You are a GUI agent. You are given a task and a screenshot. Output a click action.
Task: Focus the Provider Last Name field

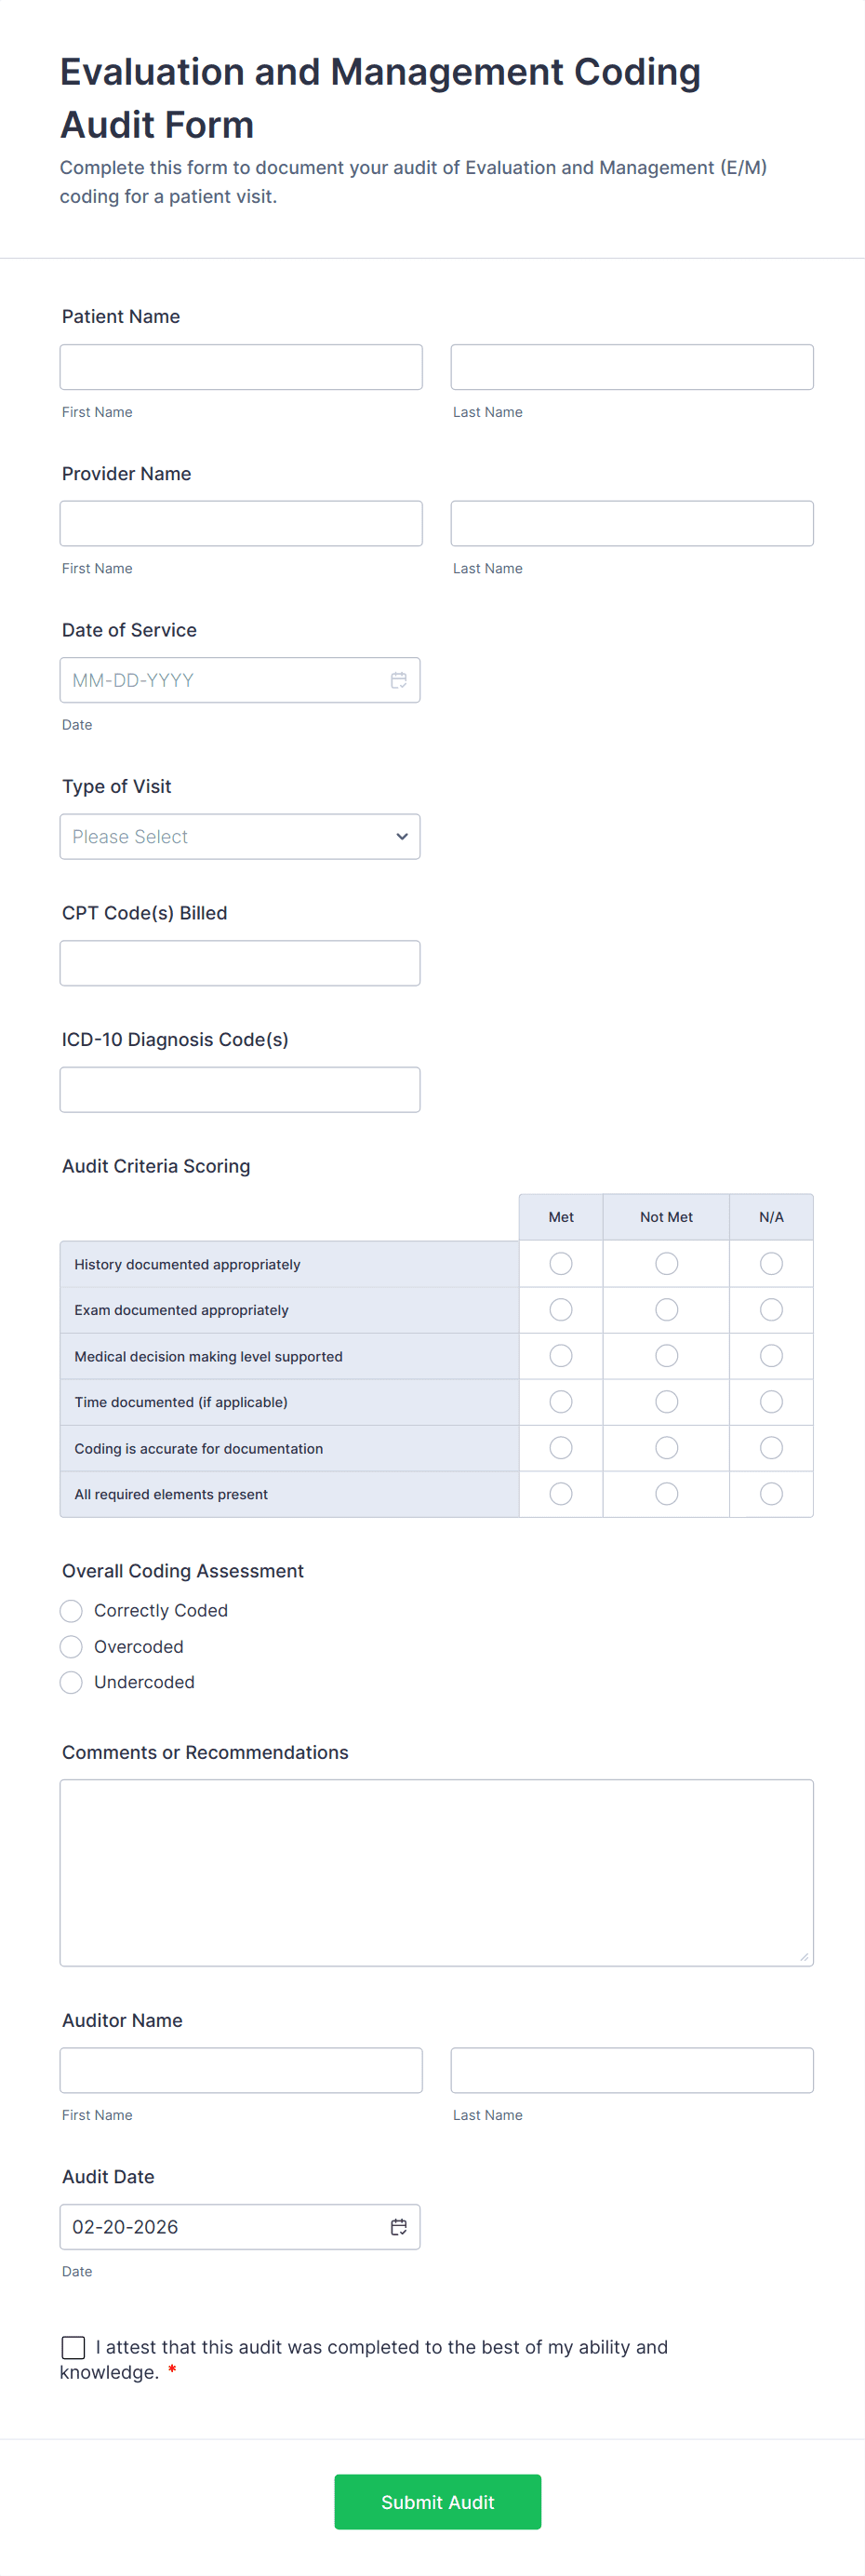point(632,524)
